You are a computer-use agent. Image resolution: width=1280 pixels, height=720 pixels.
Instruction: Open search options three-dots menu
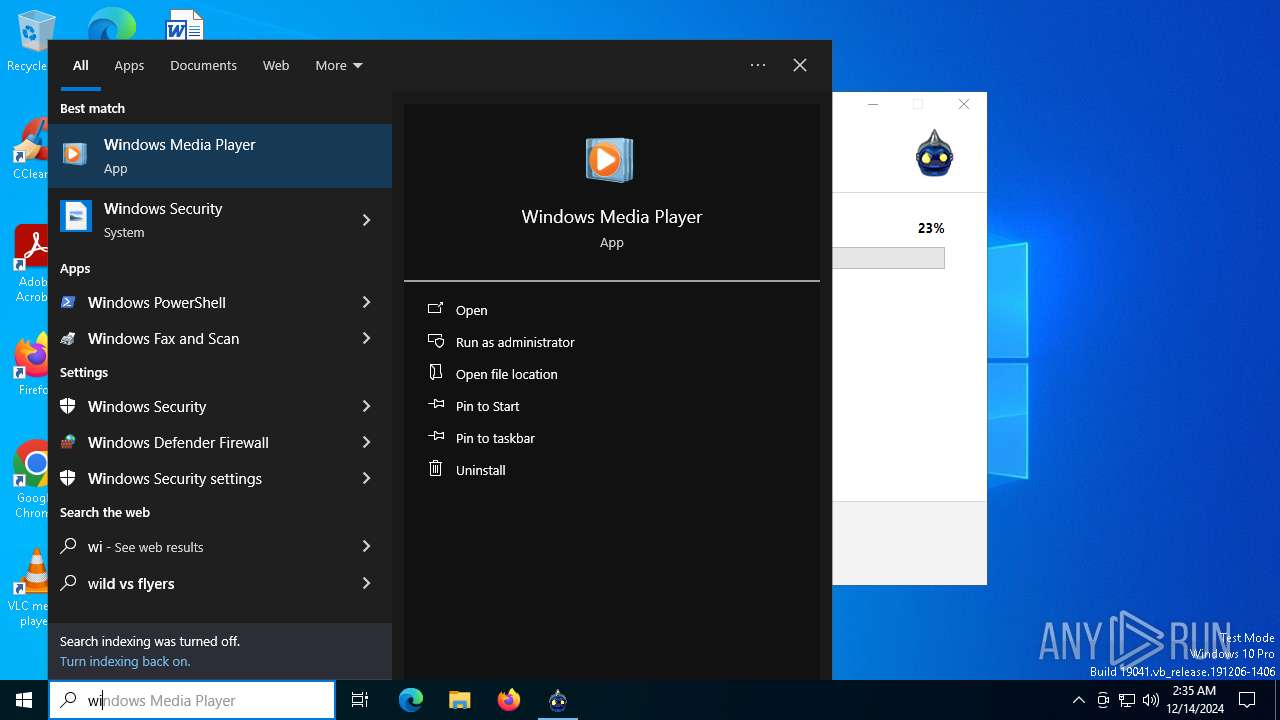coord(758,65)
